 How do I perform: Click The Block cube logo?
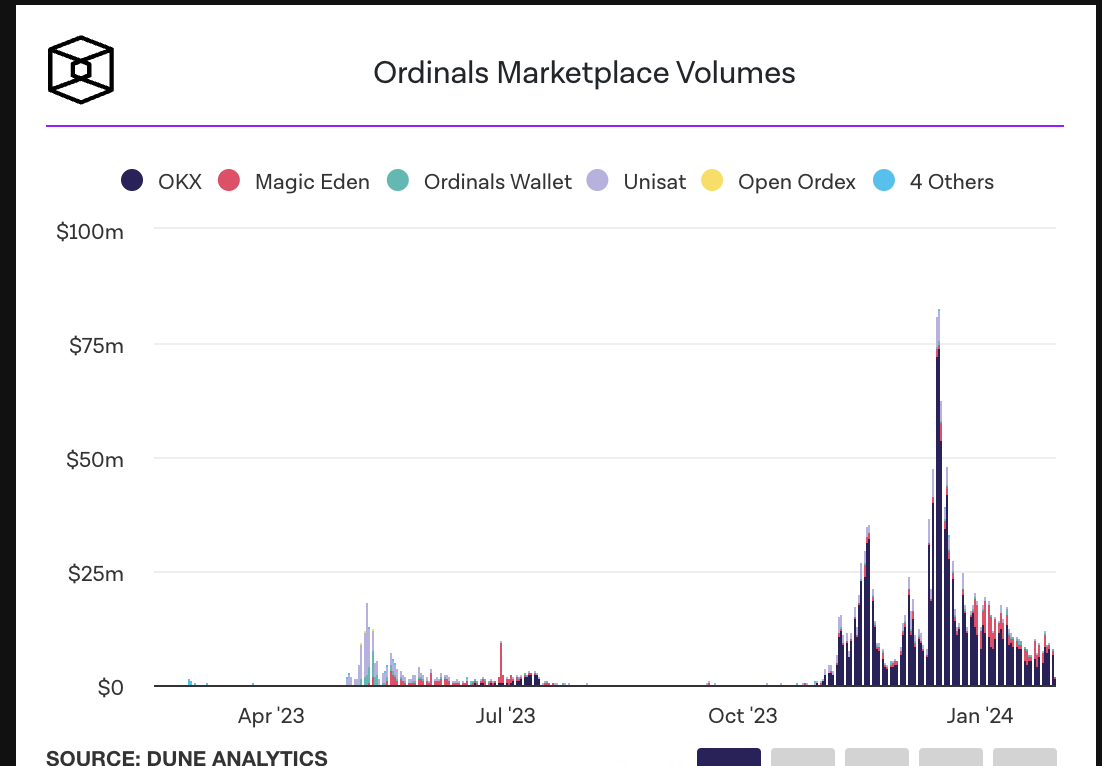pos(81,70)
